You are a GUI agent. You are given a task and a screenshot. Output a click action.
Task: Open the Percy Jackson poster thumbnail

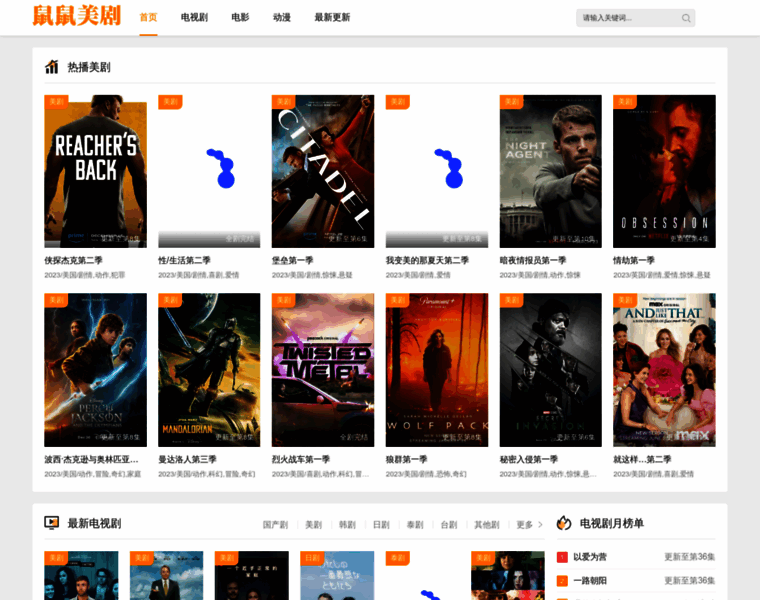click(95, 370)
